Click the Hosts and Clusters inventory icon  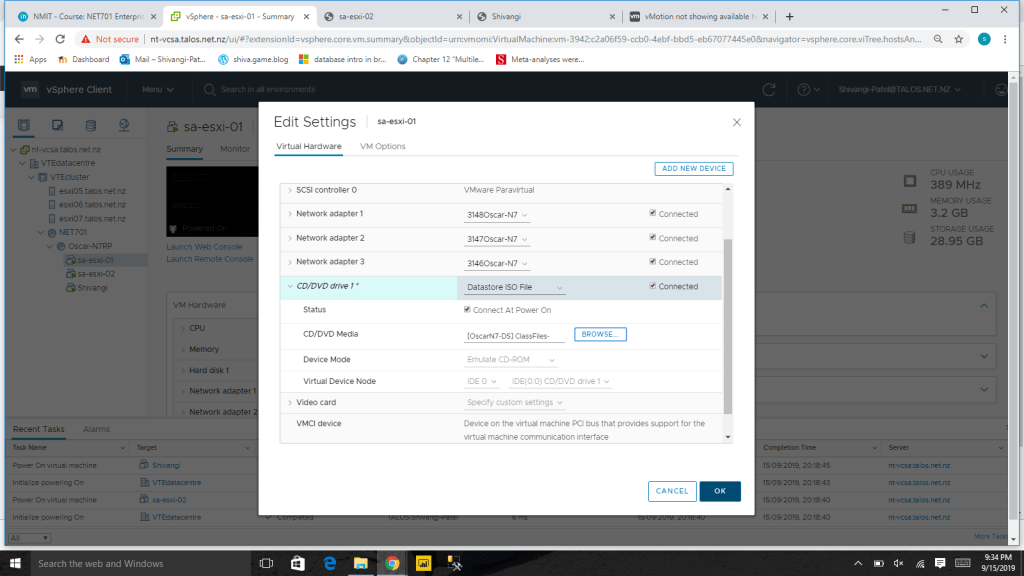(x=25, y=125)
